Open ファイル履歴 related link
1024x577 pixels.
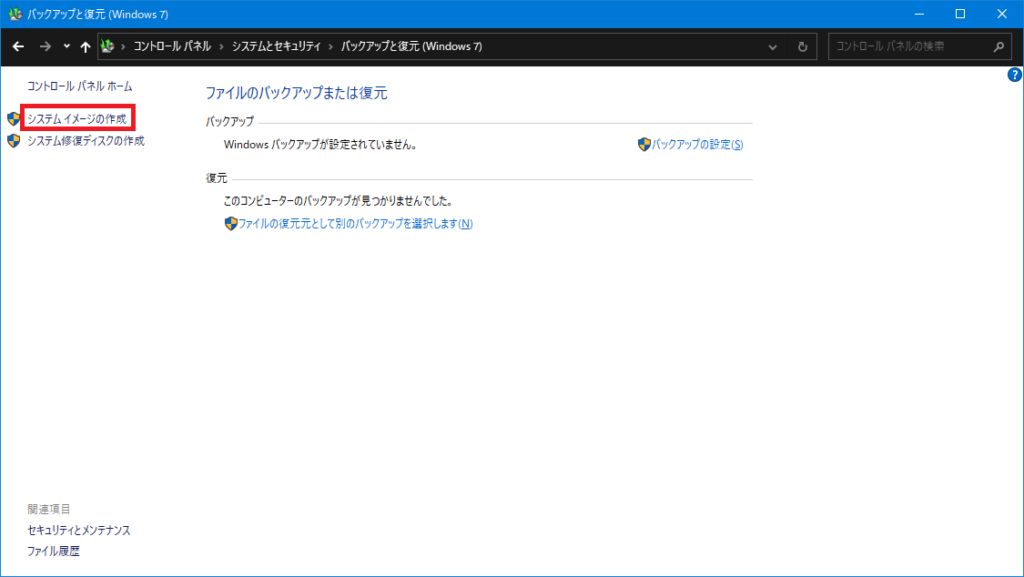pyautogui.click(x=54, y=551)
